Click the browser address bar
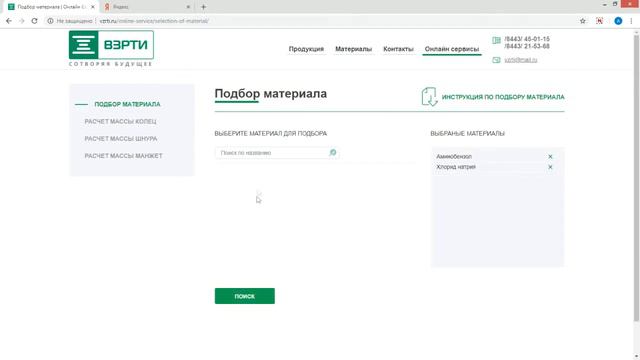Screen dimensions: 640x360 tap(310, 21)
